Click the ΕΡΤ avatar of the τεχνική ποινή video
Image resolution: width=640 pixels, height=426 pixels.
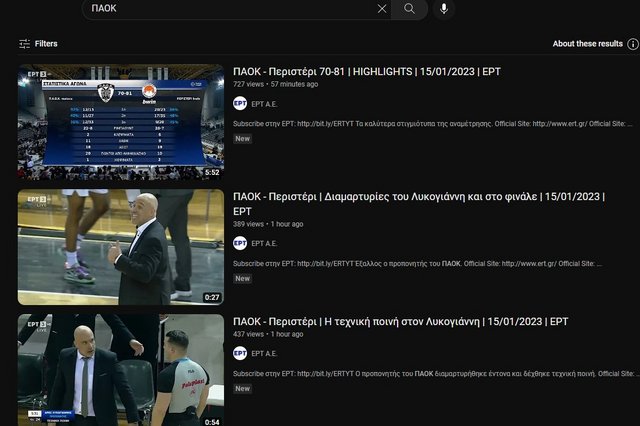[x=240, y=353]
